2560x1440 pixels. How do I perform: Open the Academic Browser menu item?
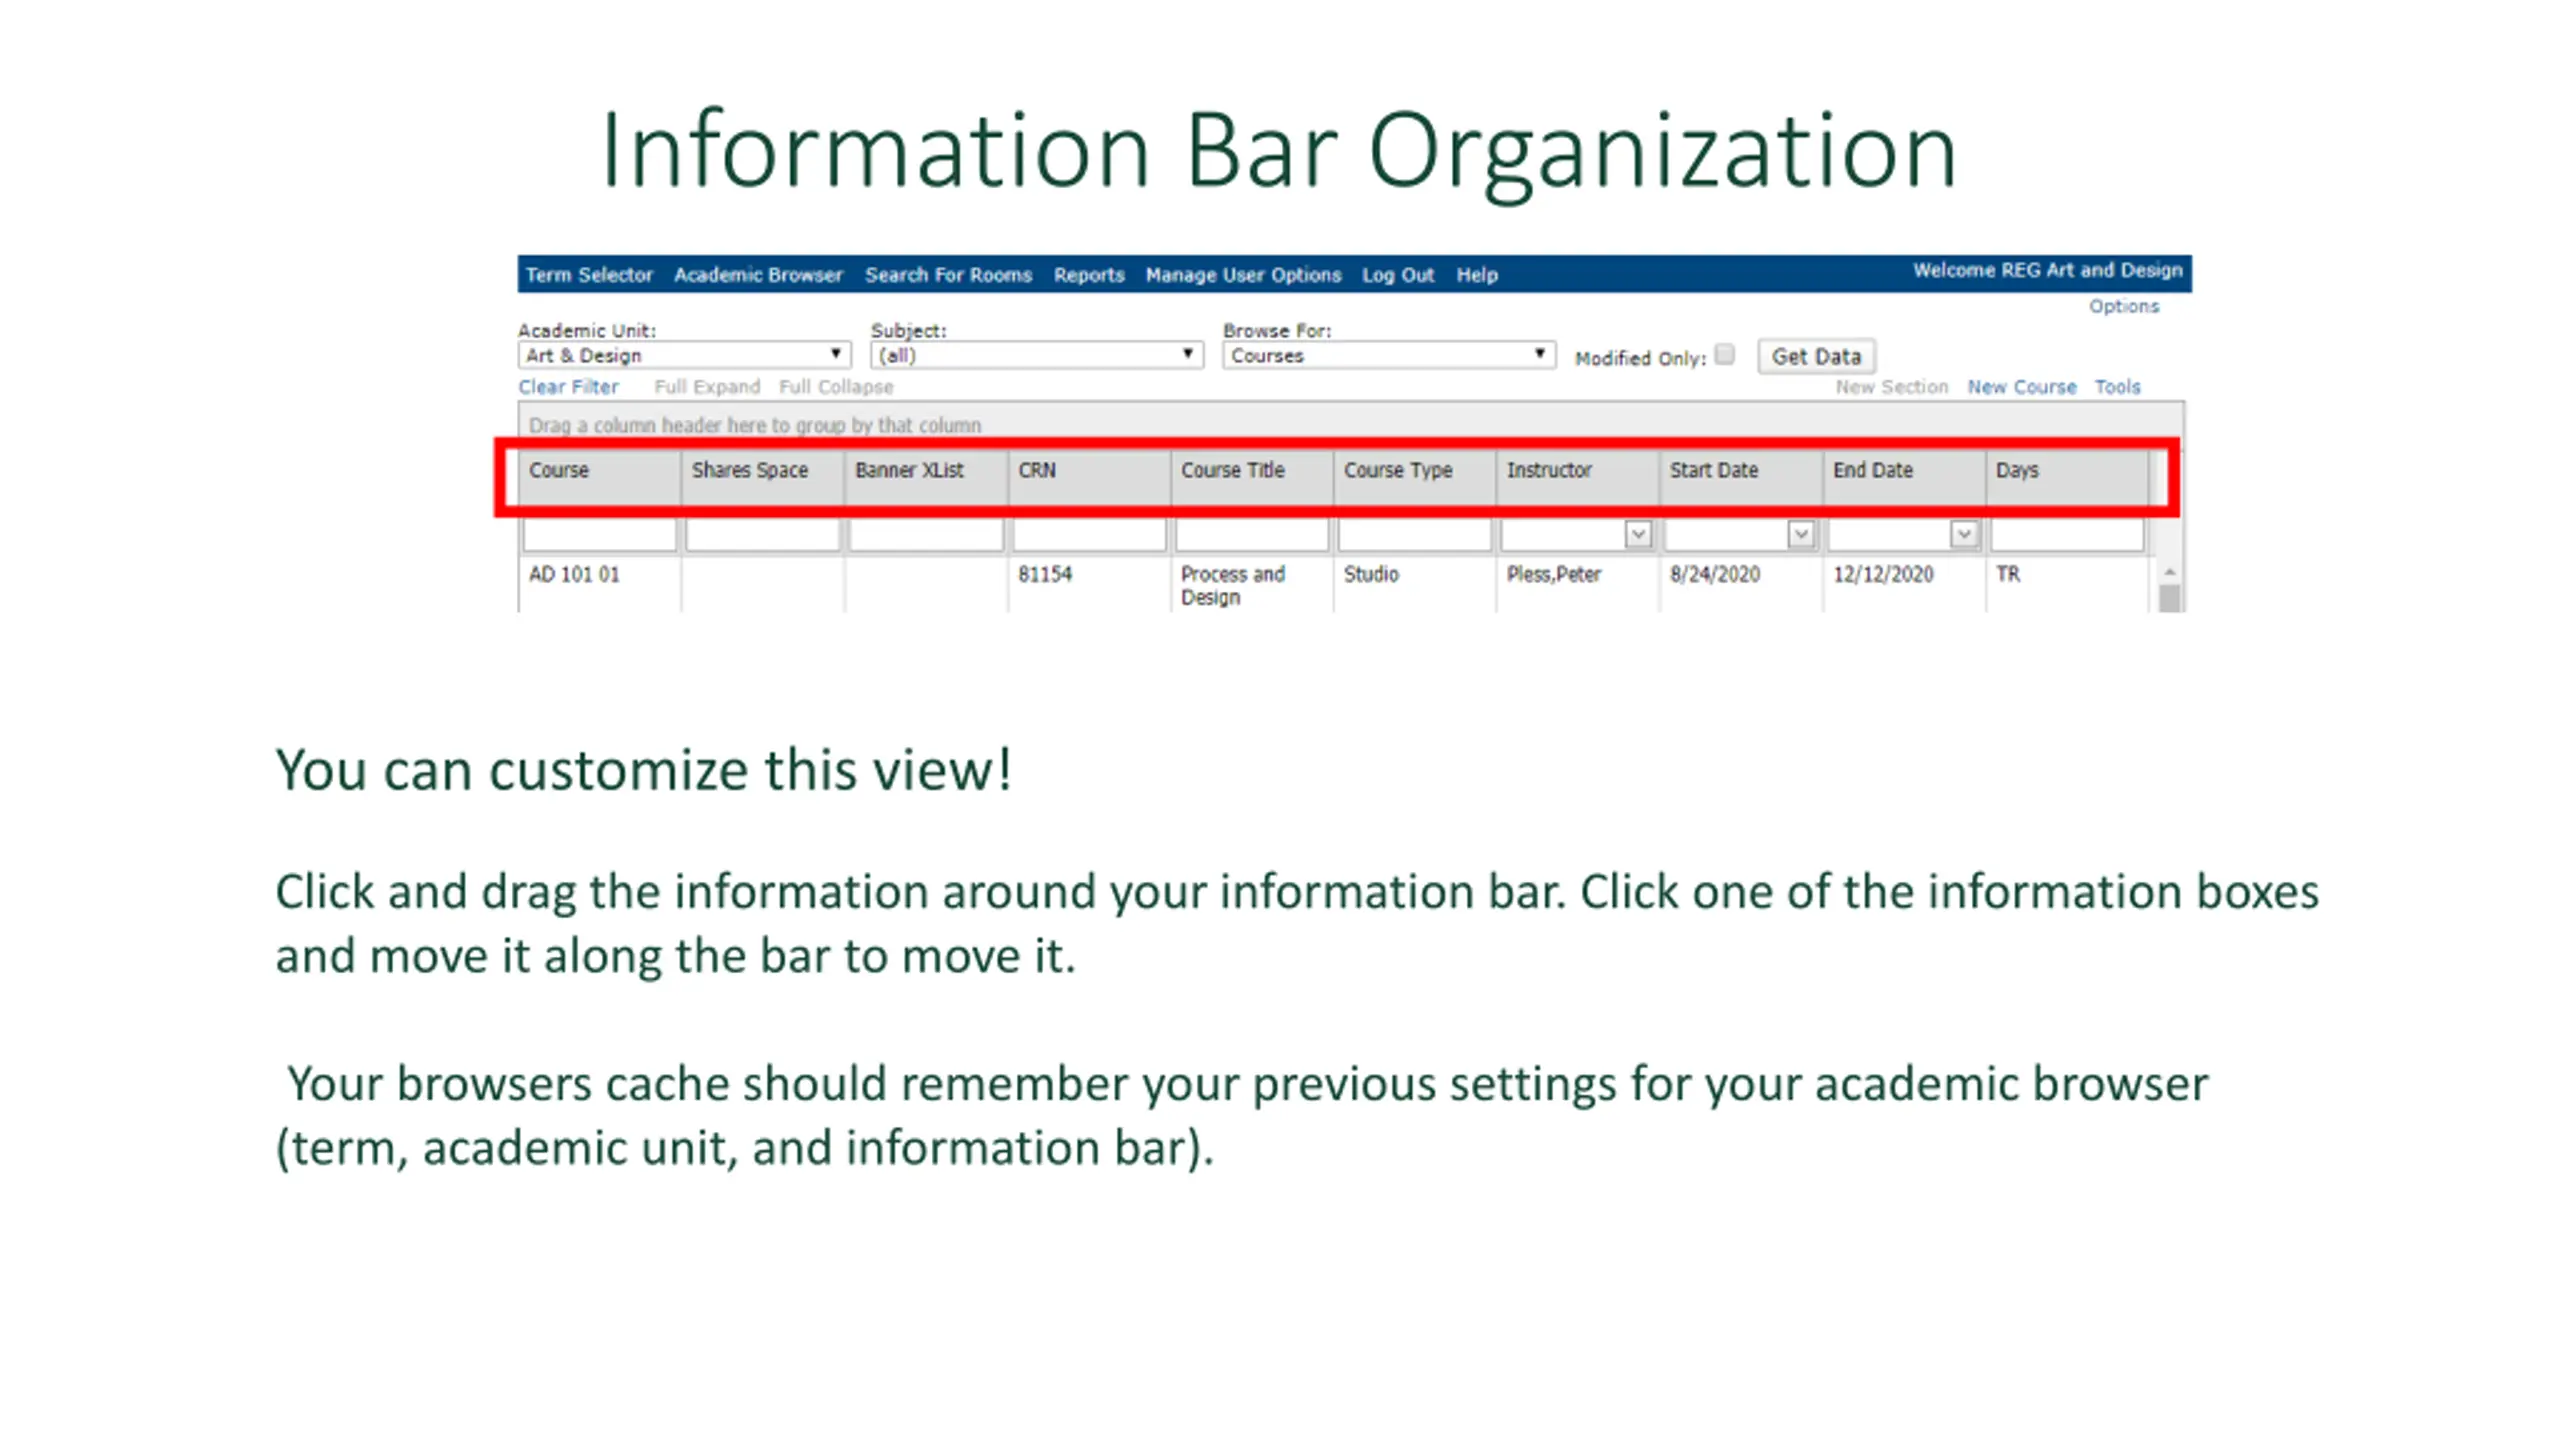pos(758,275)
